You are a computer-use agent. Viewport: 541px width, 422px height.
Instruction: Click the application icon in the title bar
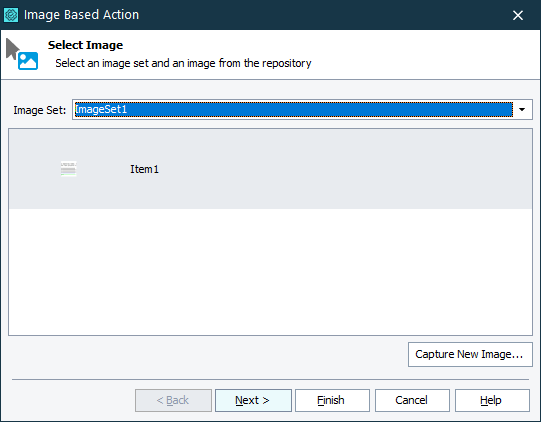pyautogui.click(x=11, y=15)
